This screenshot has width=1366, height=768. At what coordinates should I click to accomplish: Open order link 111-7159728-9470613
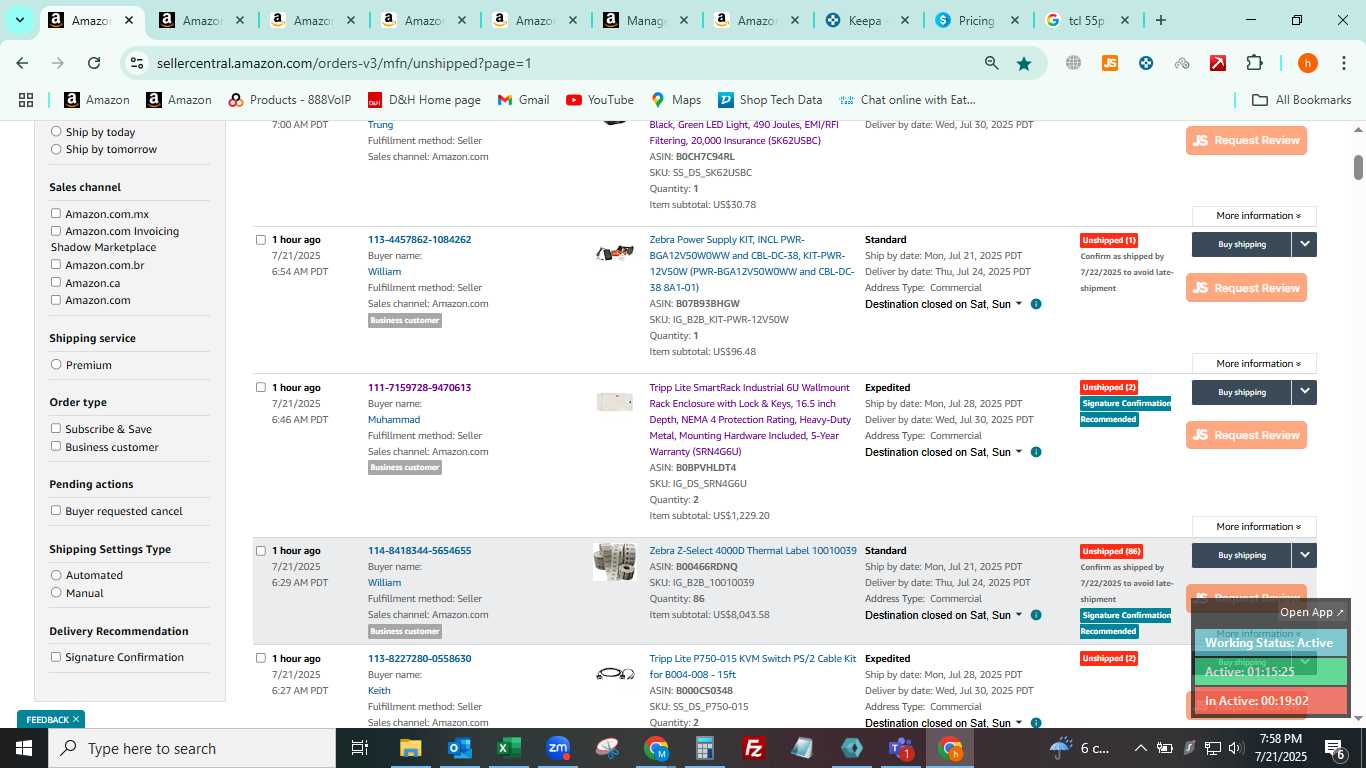point(419,388)
